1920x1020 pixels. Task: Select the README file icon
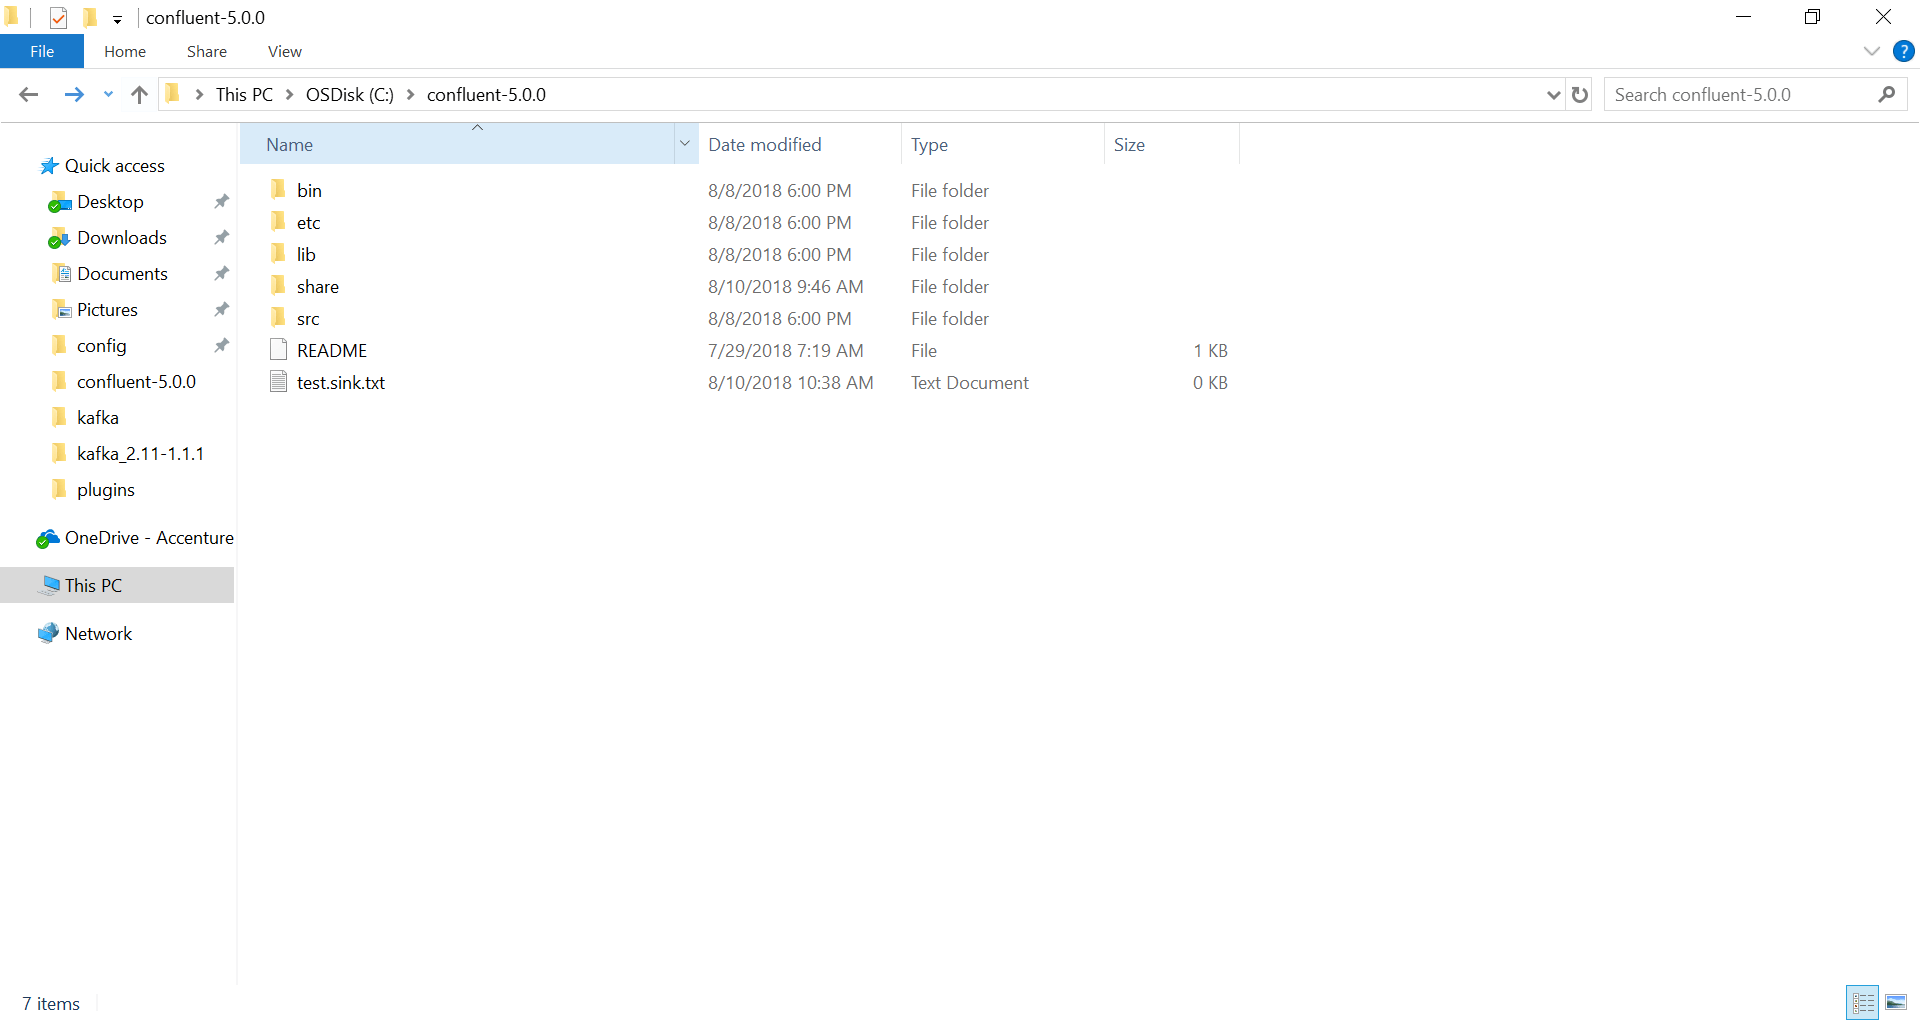coord(279,349)
